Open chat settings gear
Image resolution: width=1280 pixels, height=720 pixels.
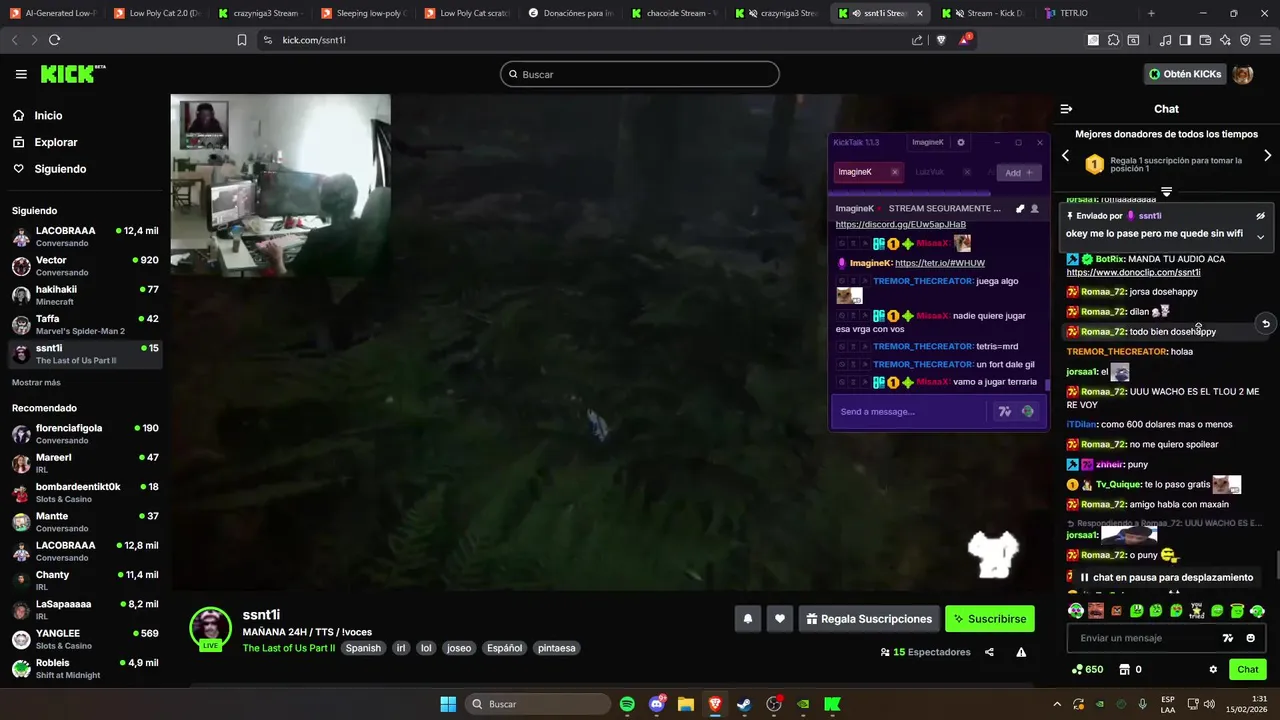[x=1213, y=669]
